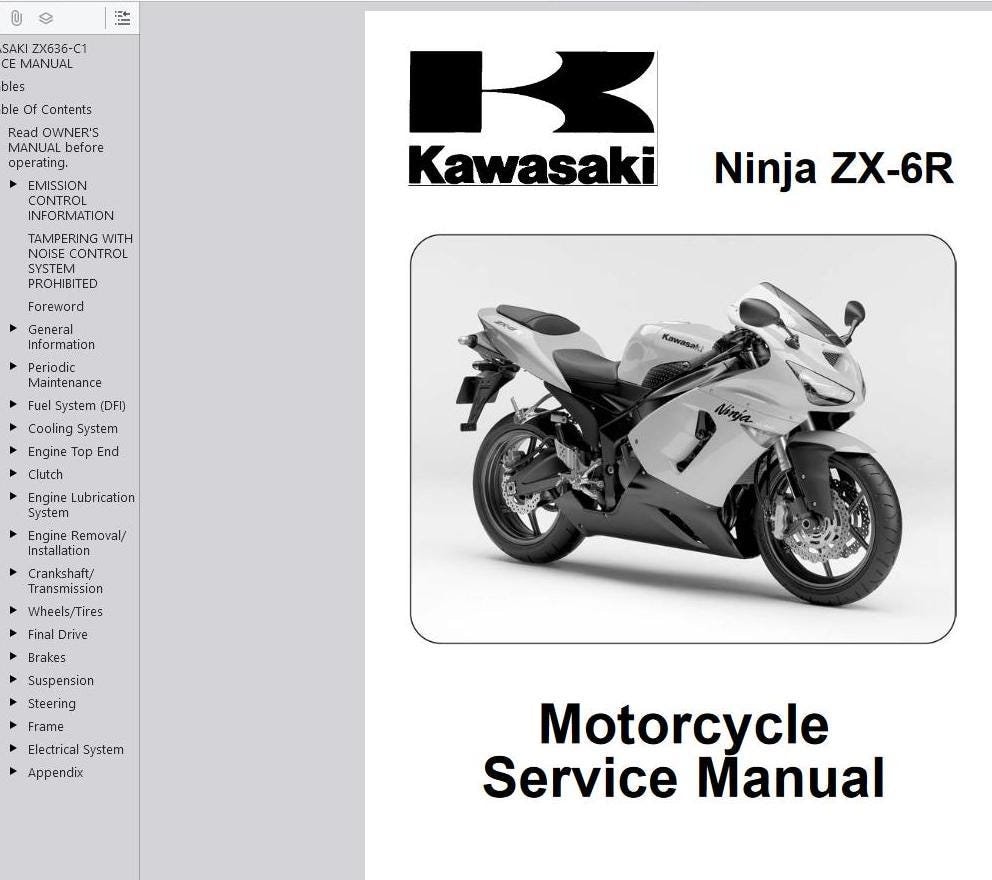Viewport: 992px width, 880px height.
Task: Select the ZX636-C1 SERVICE MANUAL root bookmark
Action: (x=44, y=56)
